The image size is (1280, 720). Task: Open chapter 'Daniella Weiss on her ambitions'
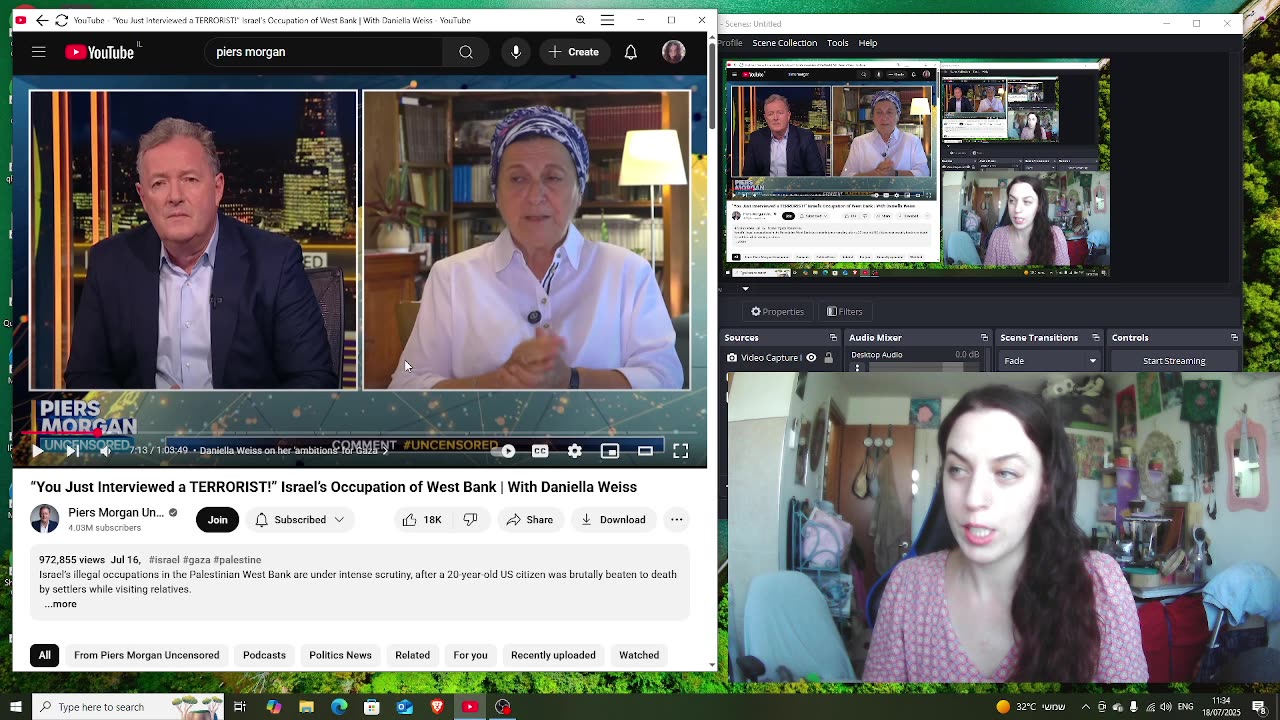[294, 451]
